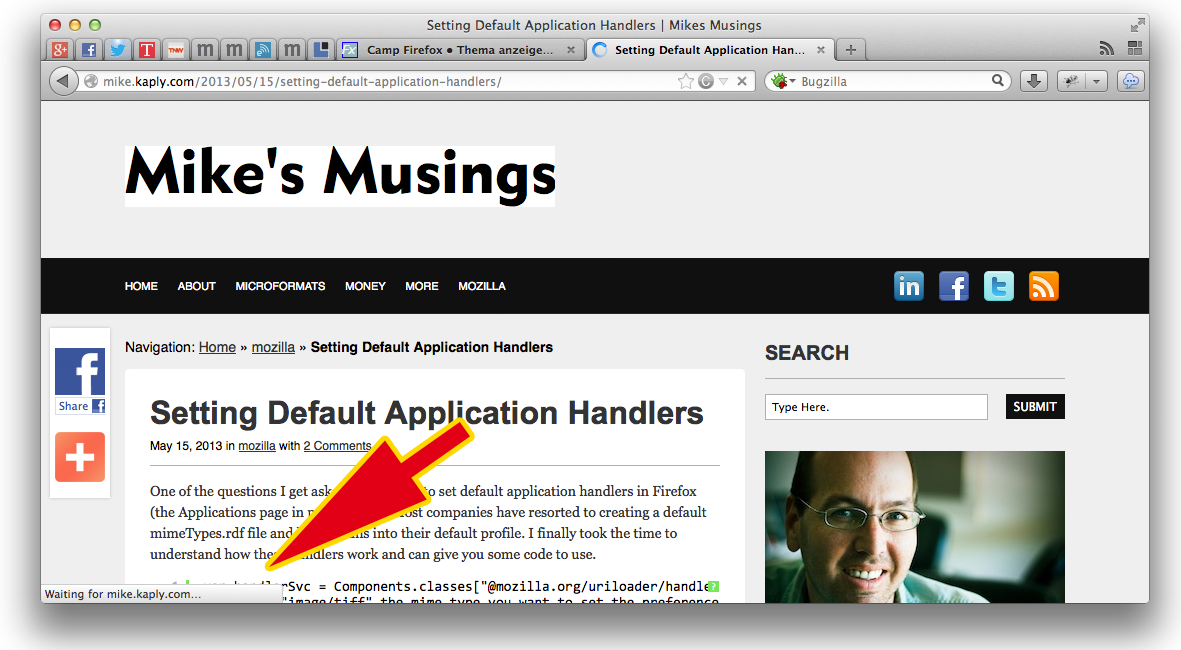Click the orange RSS icon in the nav bar
1181x650 pixels.
click(1044, 286)
